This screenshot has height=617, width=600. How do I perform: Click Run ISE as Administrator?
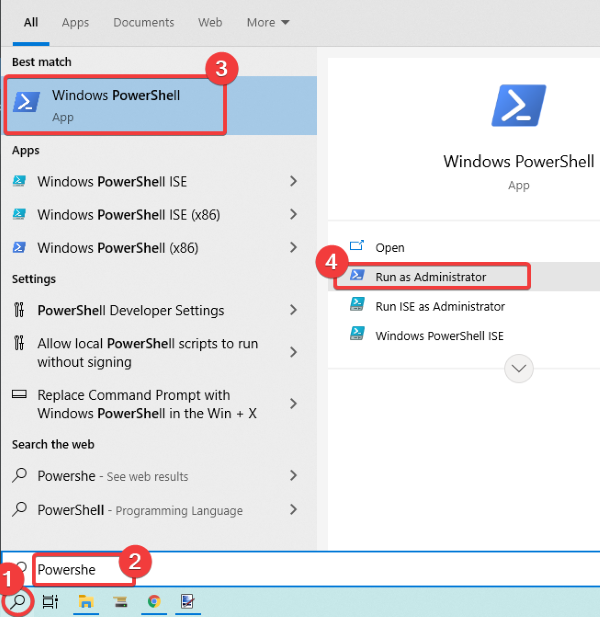click(439, 306)
